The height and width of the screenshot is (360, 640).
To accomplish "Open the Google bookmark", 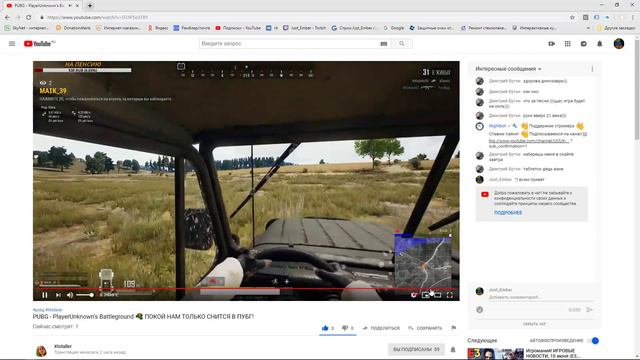I will coord(393,28).
